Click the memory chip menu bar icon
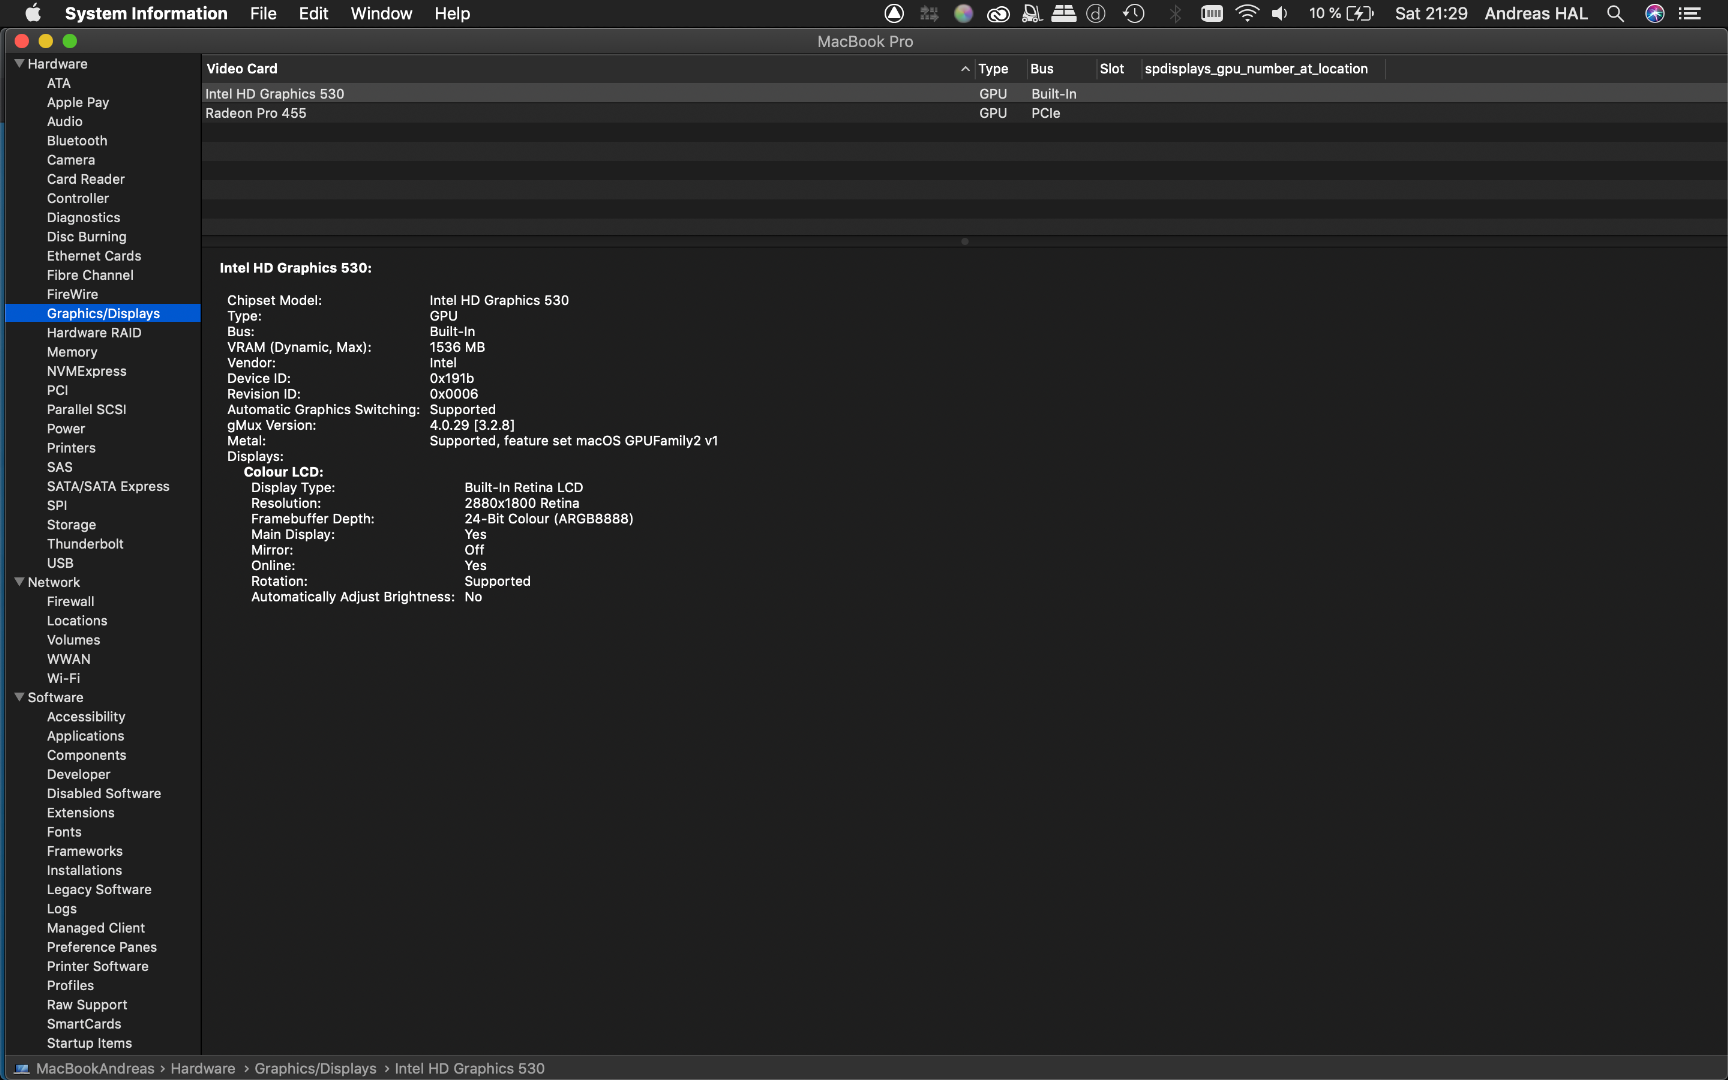Viewport: 1728px width, 1080px height. [1212, 13]
